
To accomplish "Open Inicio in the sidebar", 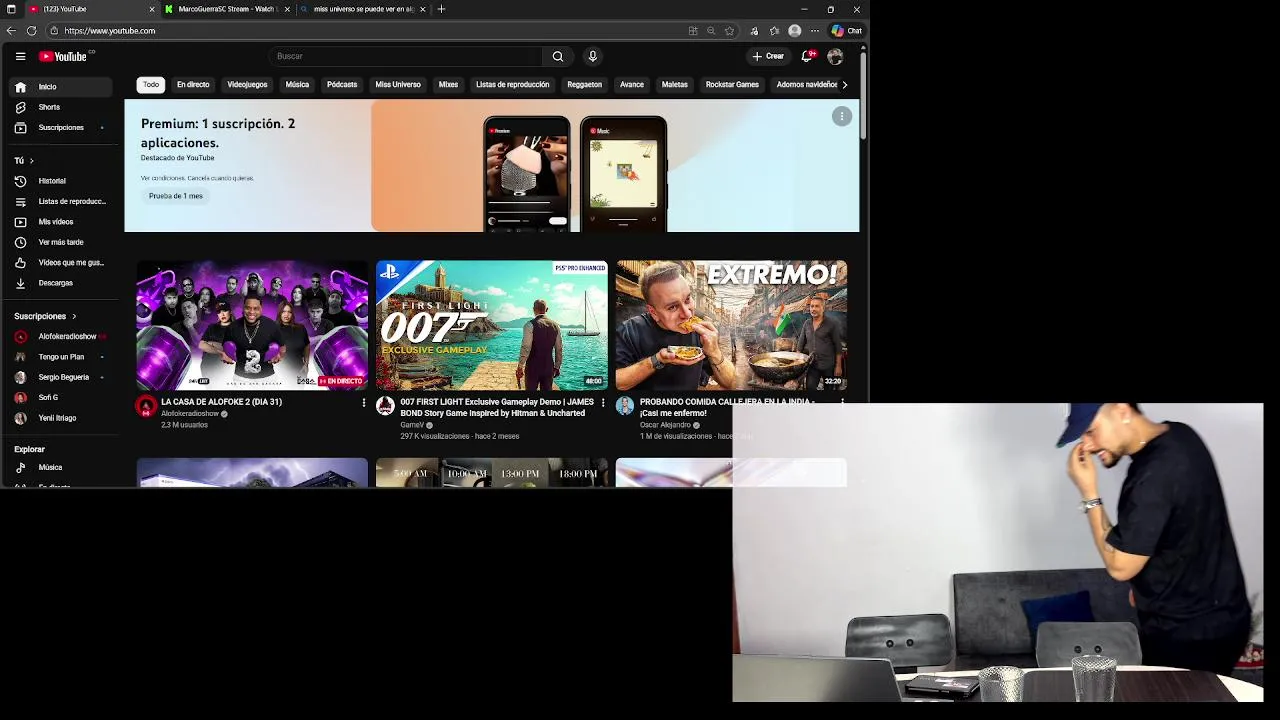I will coord(62,87).
